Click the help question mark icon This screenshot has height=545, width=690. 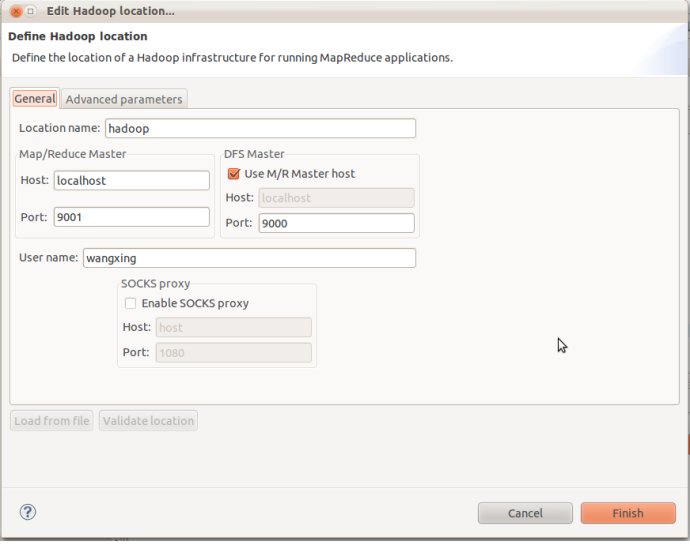(x=28, y=512)
